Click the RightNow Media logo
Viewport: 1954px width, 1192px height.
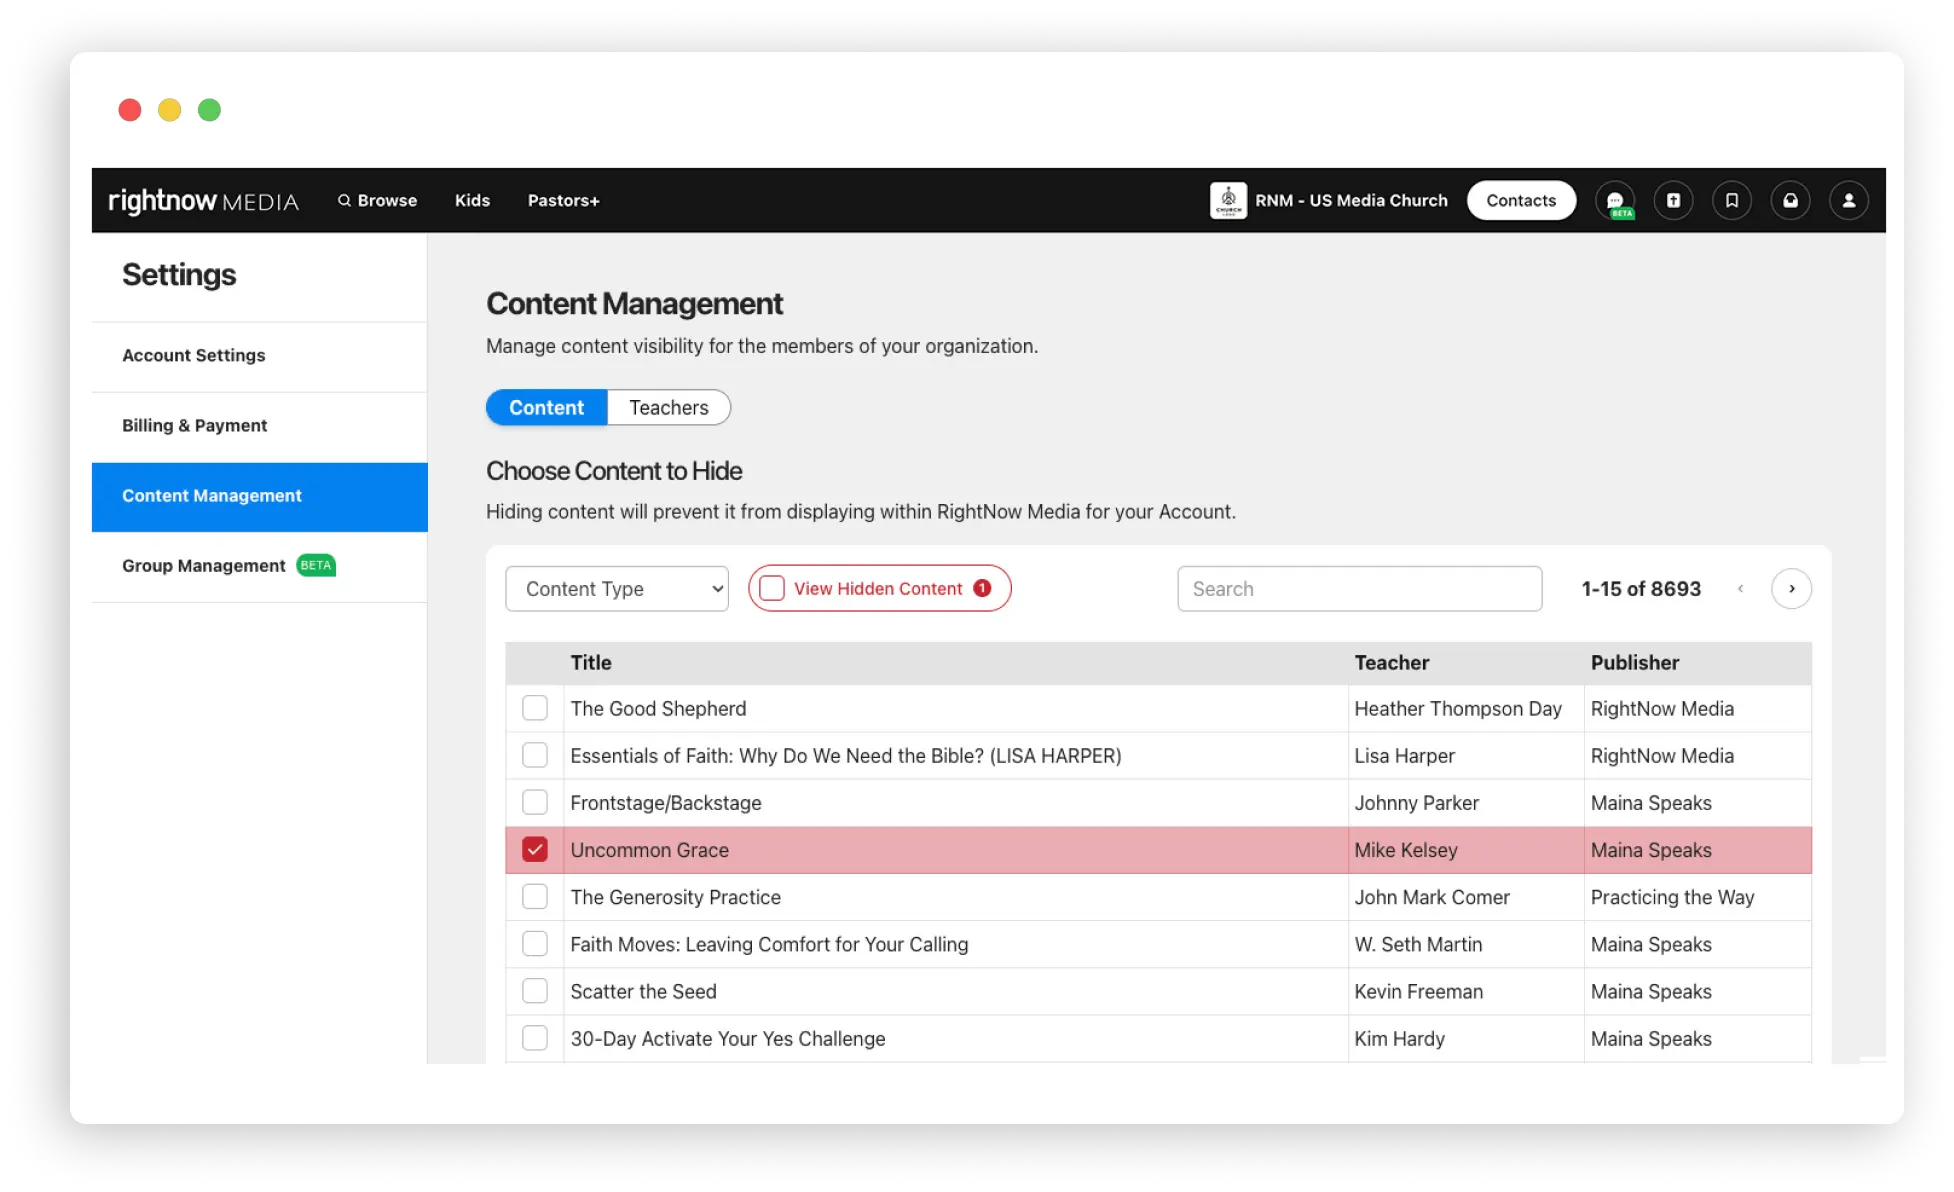click(x=203, y=200)
